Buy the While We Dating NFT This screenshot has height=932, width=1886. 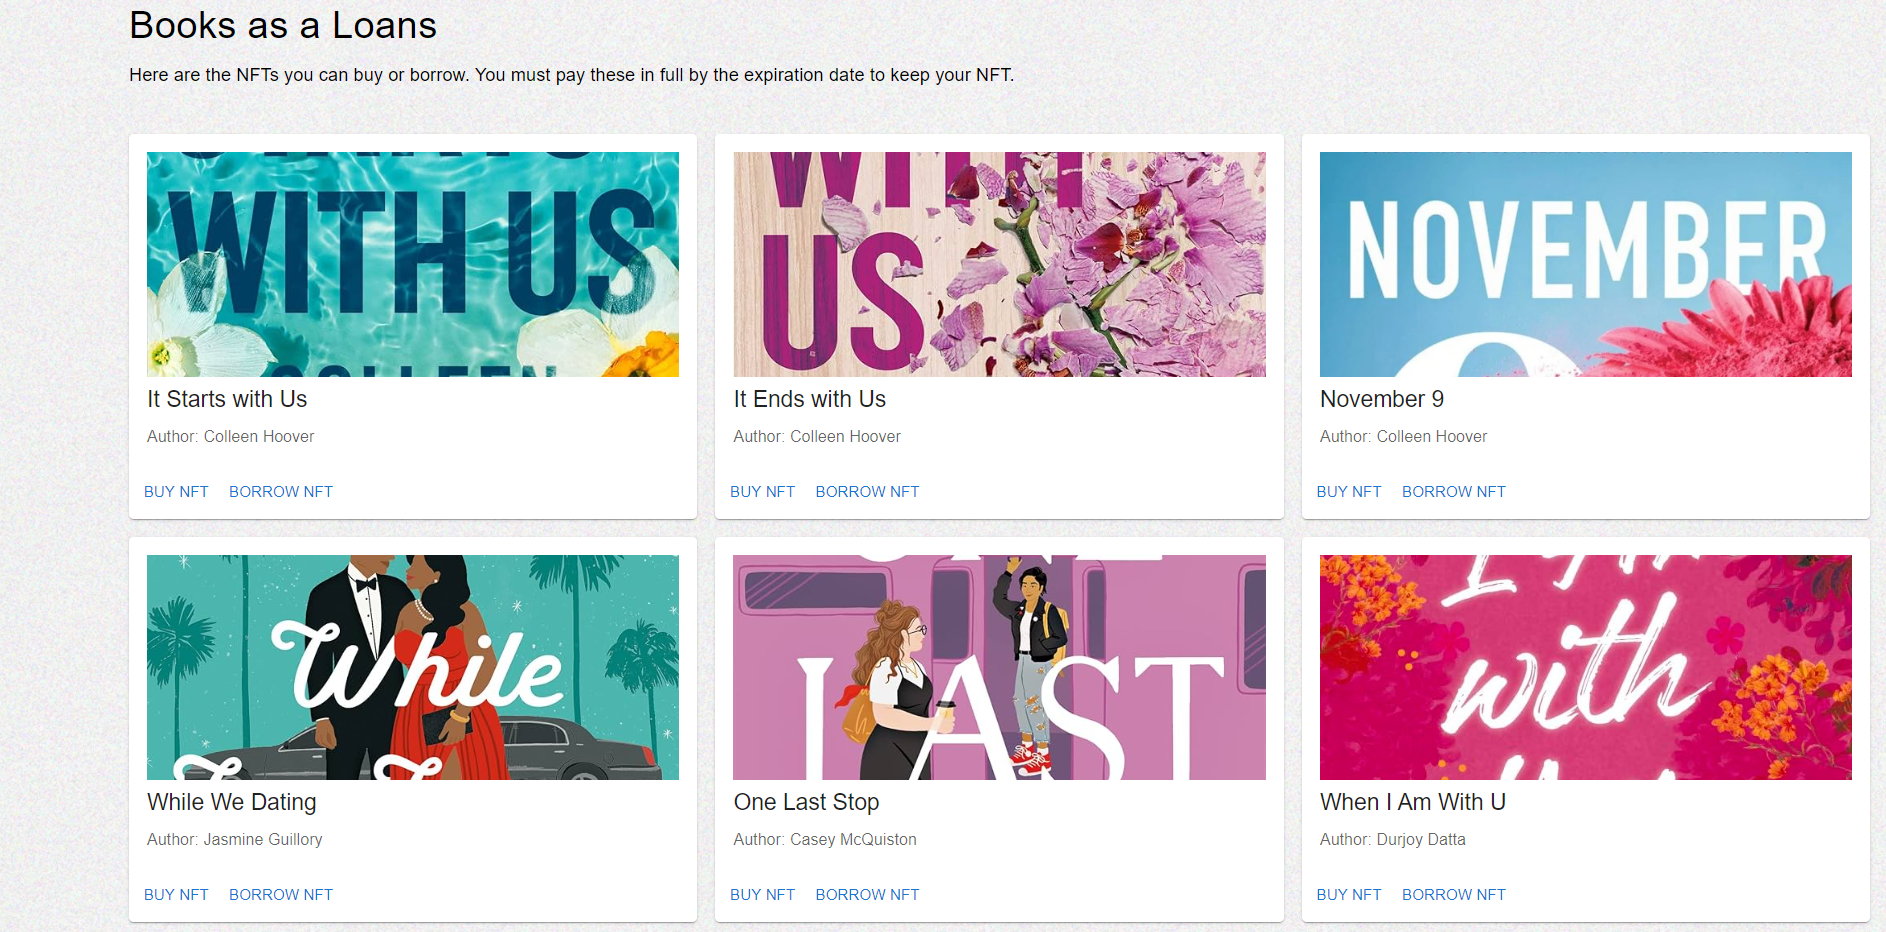click(176, 895)
